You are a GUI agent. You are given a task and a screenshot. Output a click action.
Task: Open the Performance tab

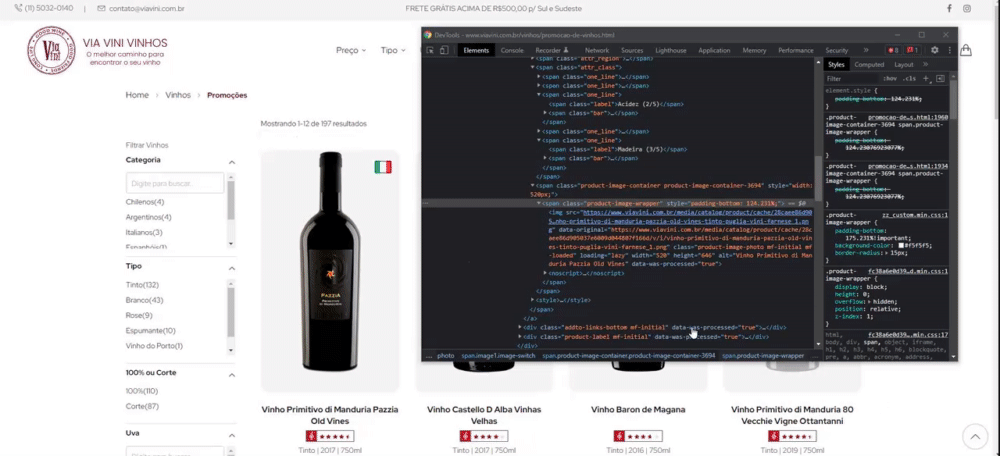click(796, 50)
